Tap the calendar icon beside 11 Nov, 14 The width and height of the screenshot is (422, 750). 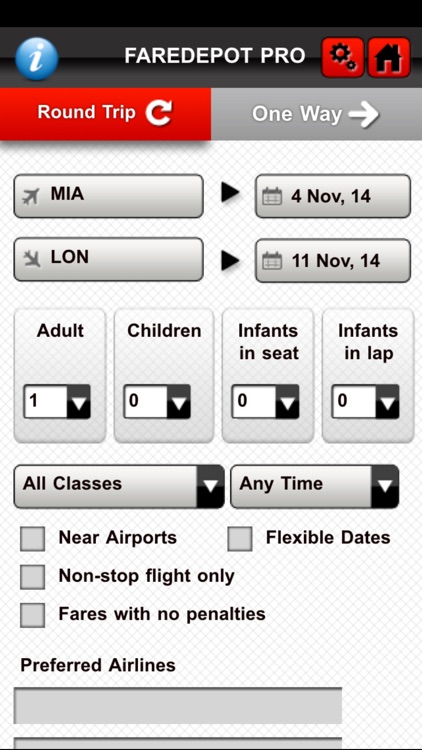[x=272, y=261]
